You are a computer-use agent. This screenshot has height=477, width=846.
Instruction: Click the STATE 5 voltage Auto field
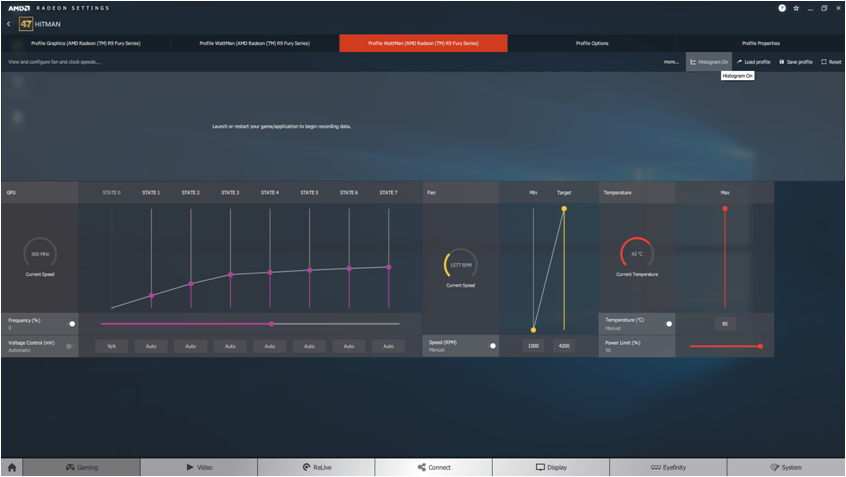click(x=309, y=346)
